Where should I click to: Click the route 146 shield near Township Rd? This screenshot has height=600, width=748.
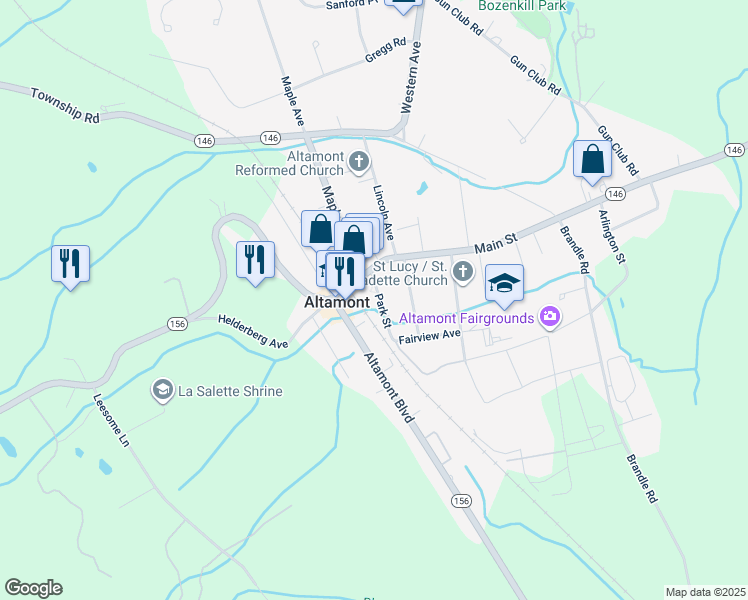[x=205, y=141]
